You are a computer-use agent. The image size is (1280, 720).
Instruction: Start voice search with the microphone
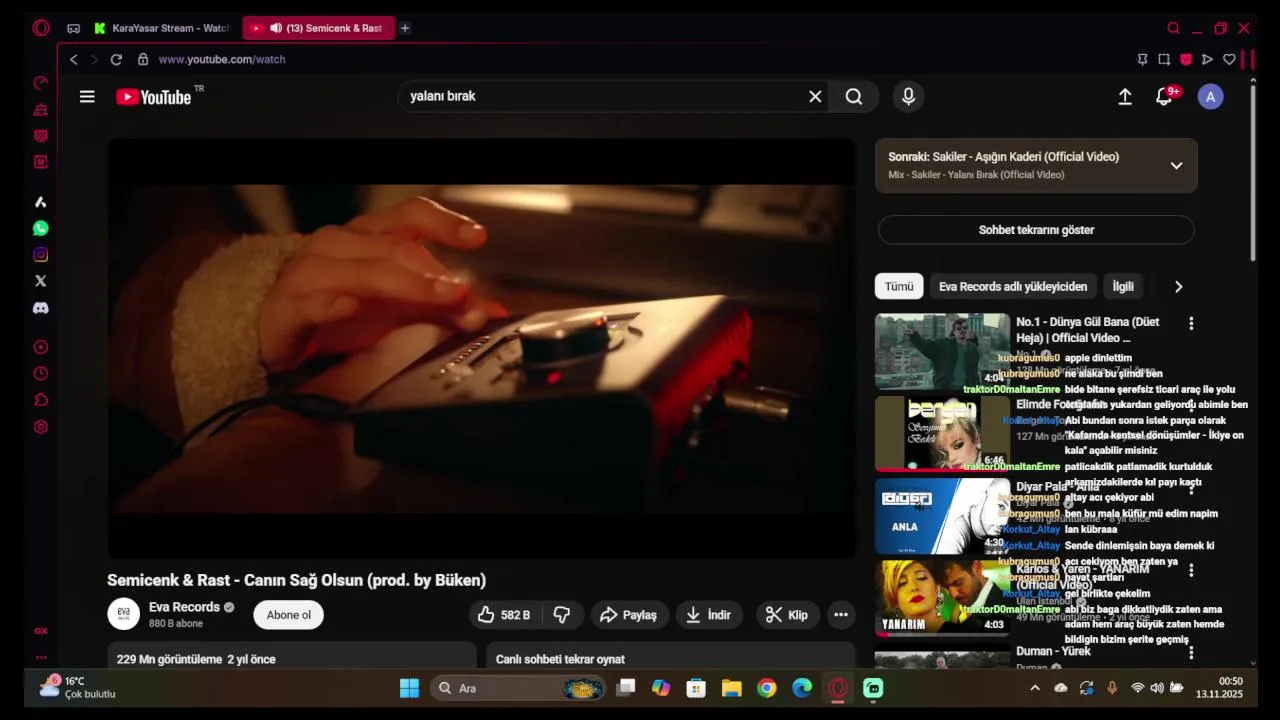(908, 96)
